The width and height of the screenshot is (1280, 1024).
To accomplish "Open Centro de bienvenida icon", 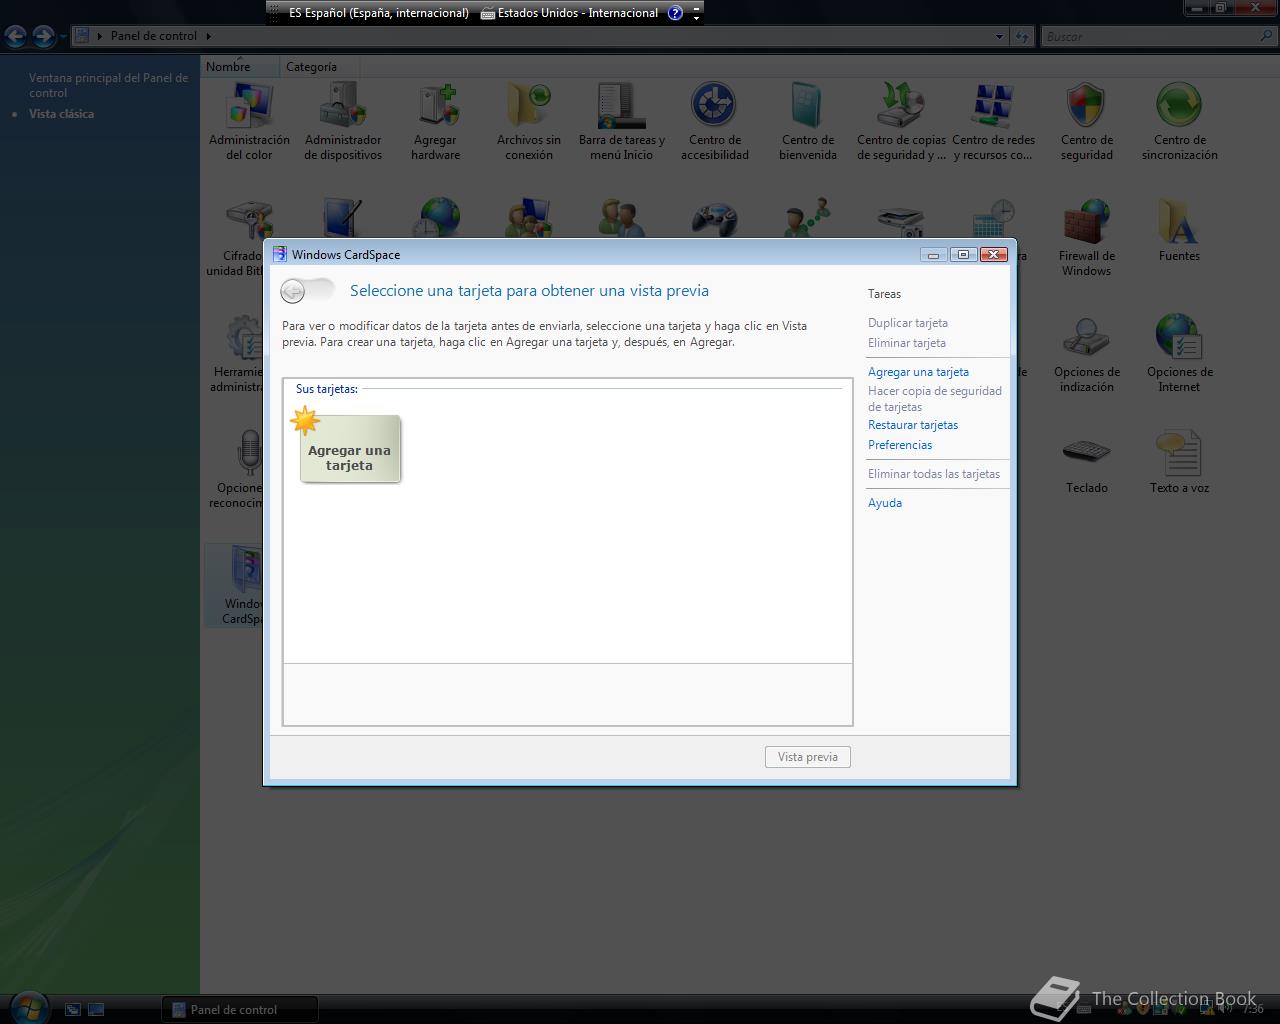I will pos(808,121).
